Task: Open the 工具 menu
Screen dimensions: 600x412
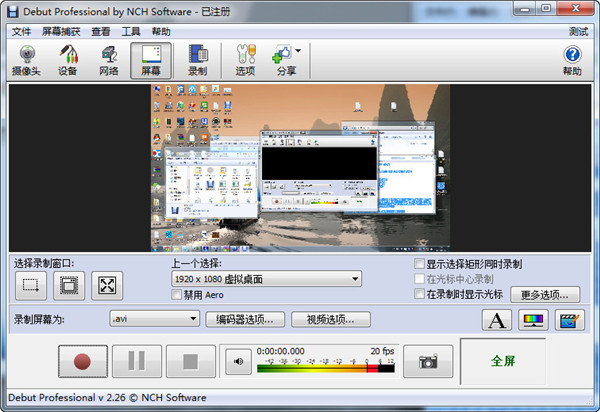Action: [x=131, y=31]
